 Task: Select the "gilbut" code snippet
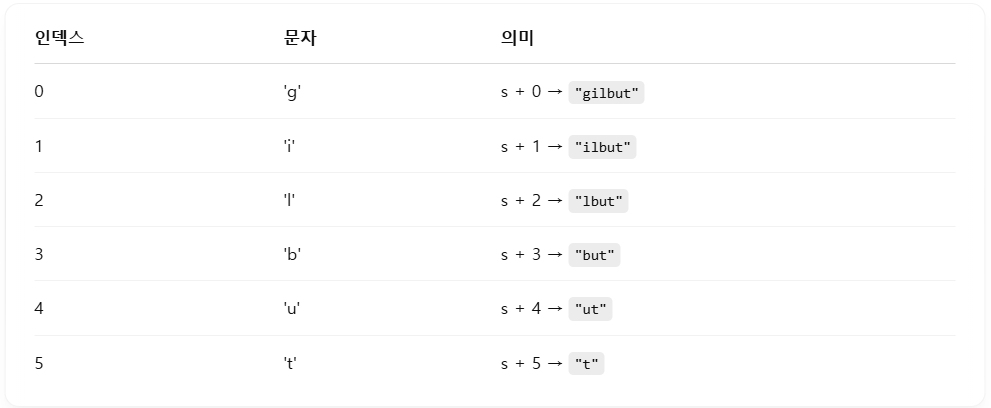(x=606, y=93)
